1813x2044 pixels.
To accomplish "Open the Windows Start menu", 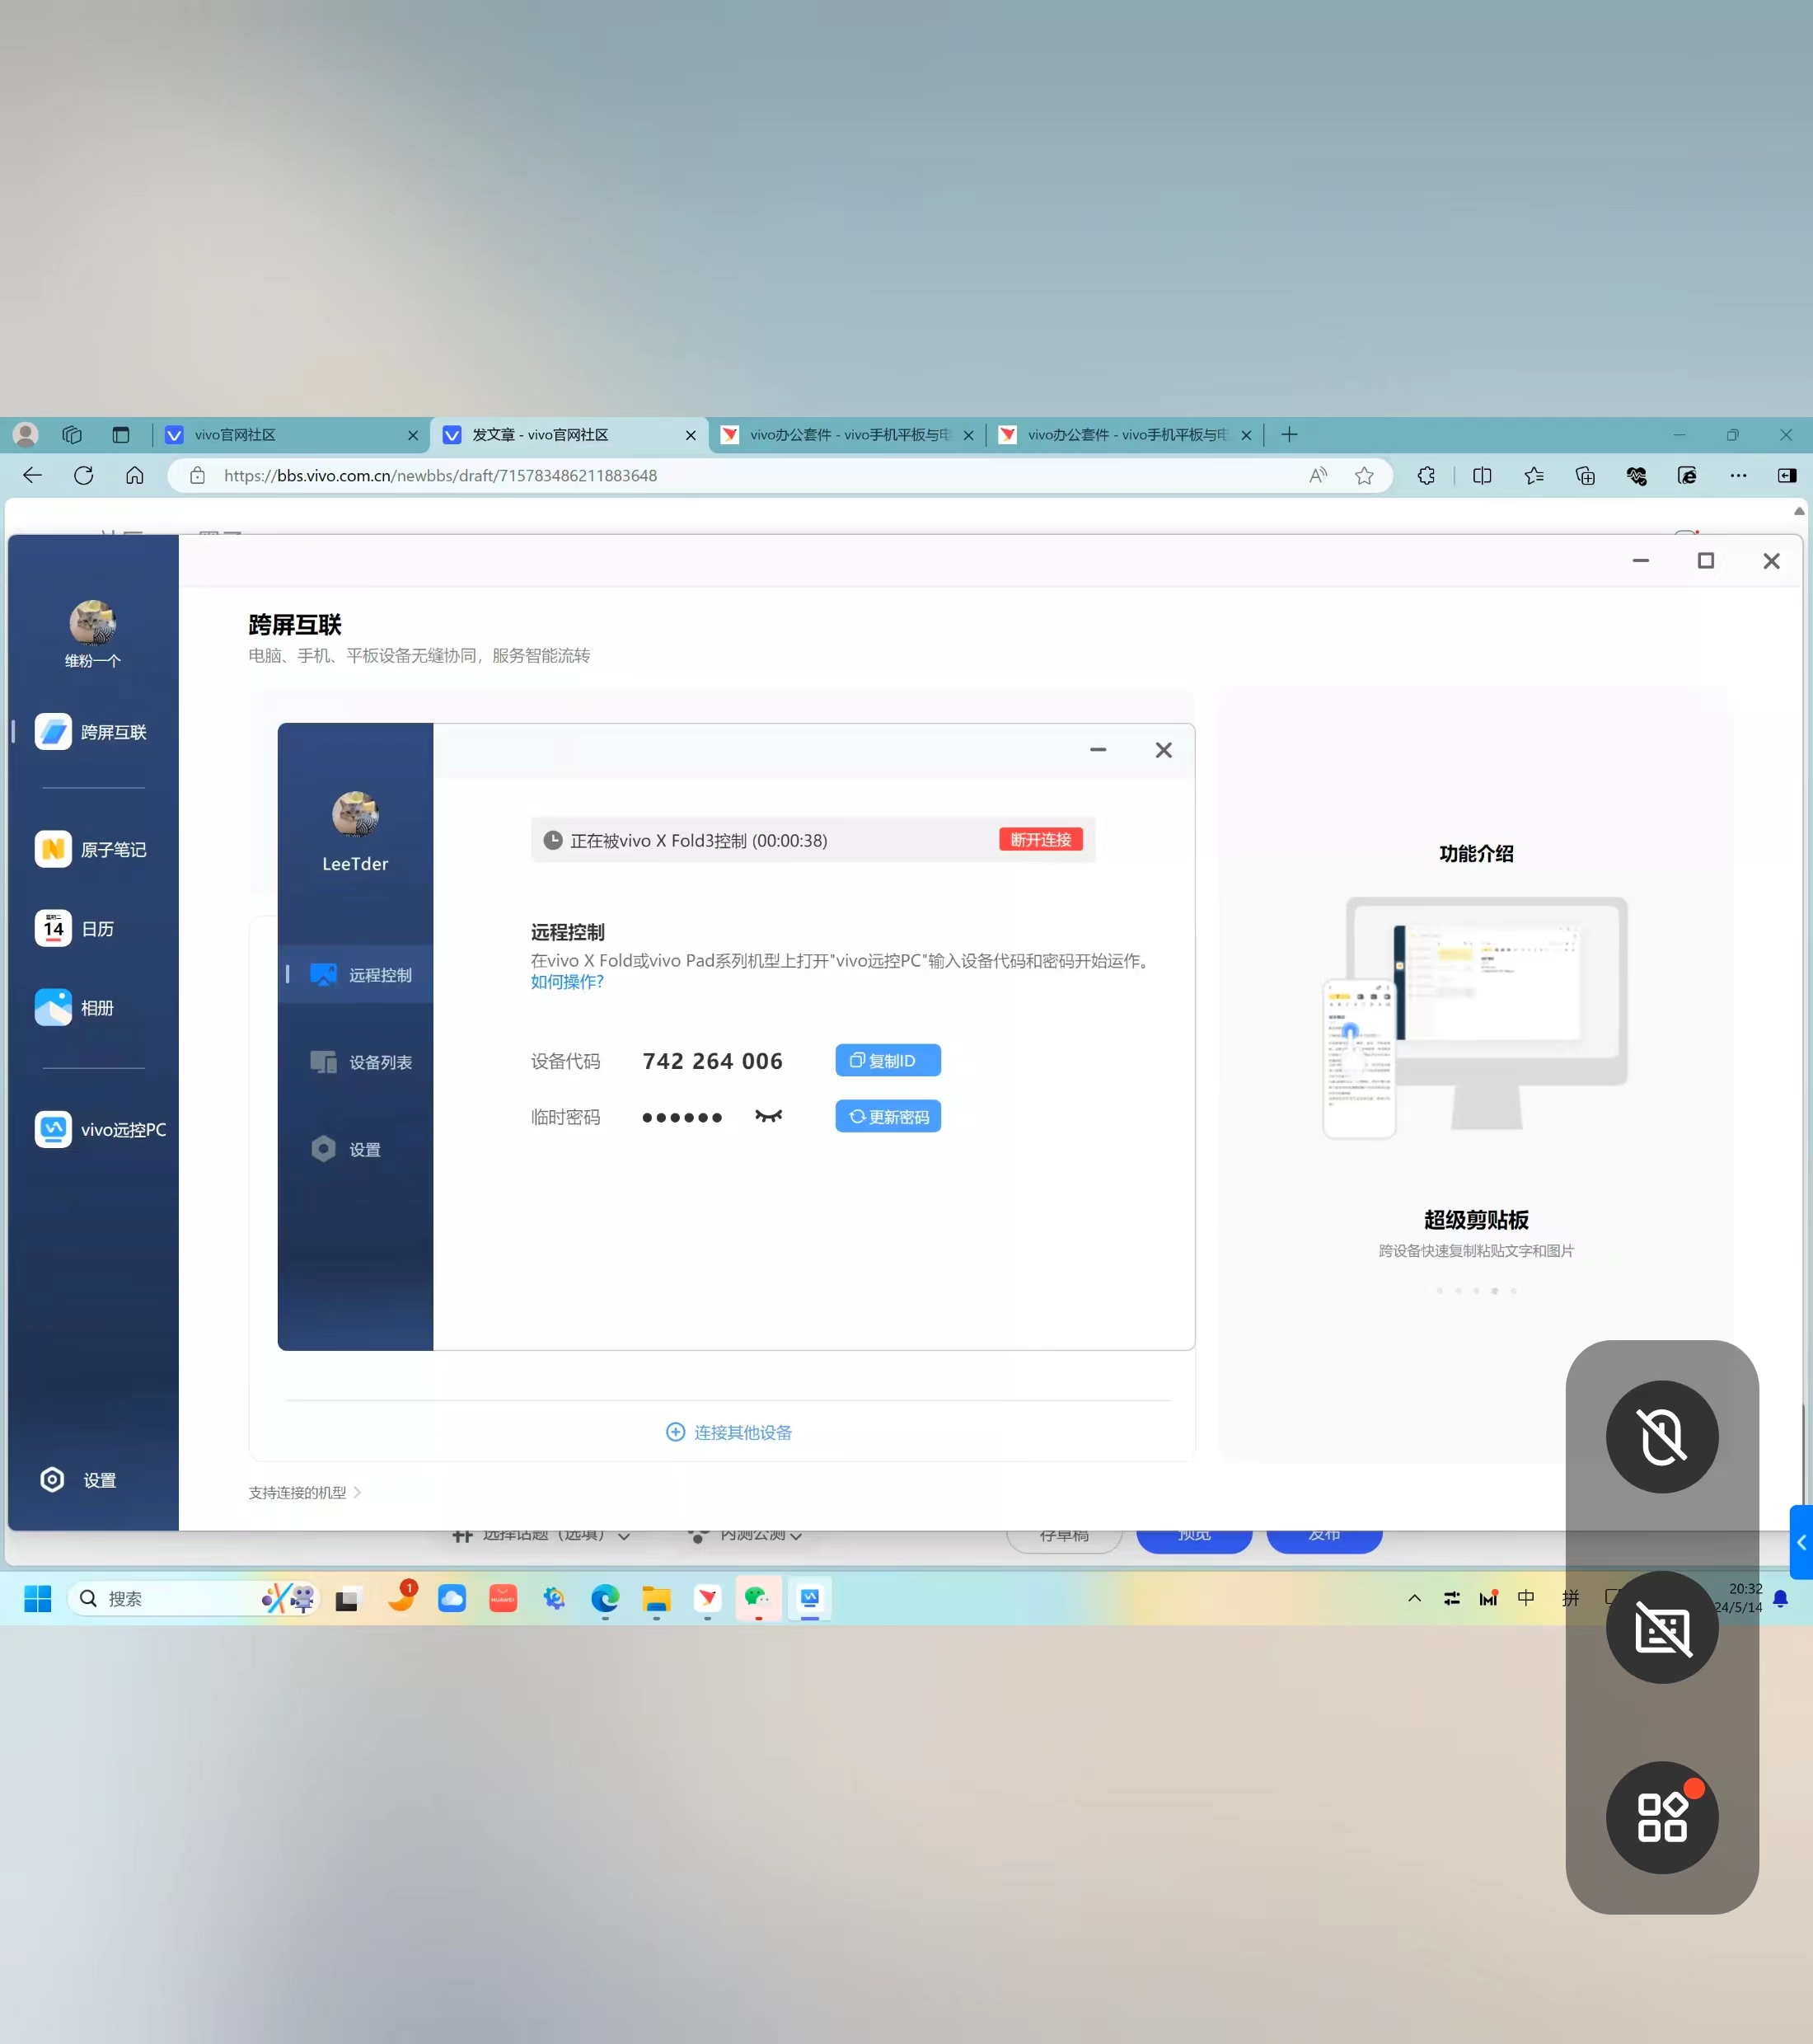I will click(38, 1598).
